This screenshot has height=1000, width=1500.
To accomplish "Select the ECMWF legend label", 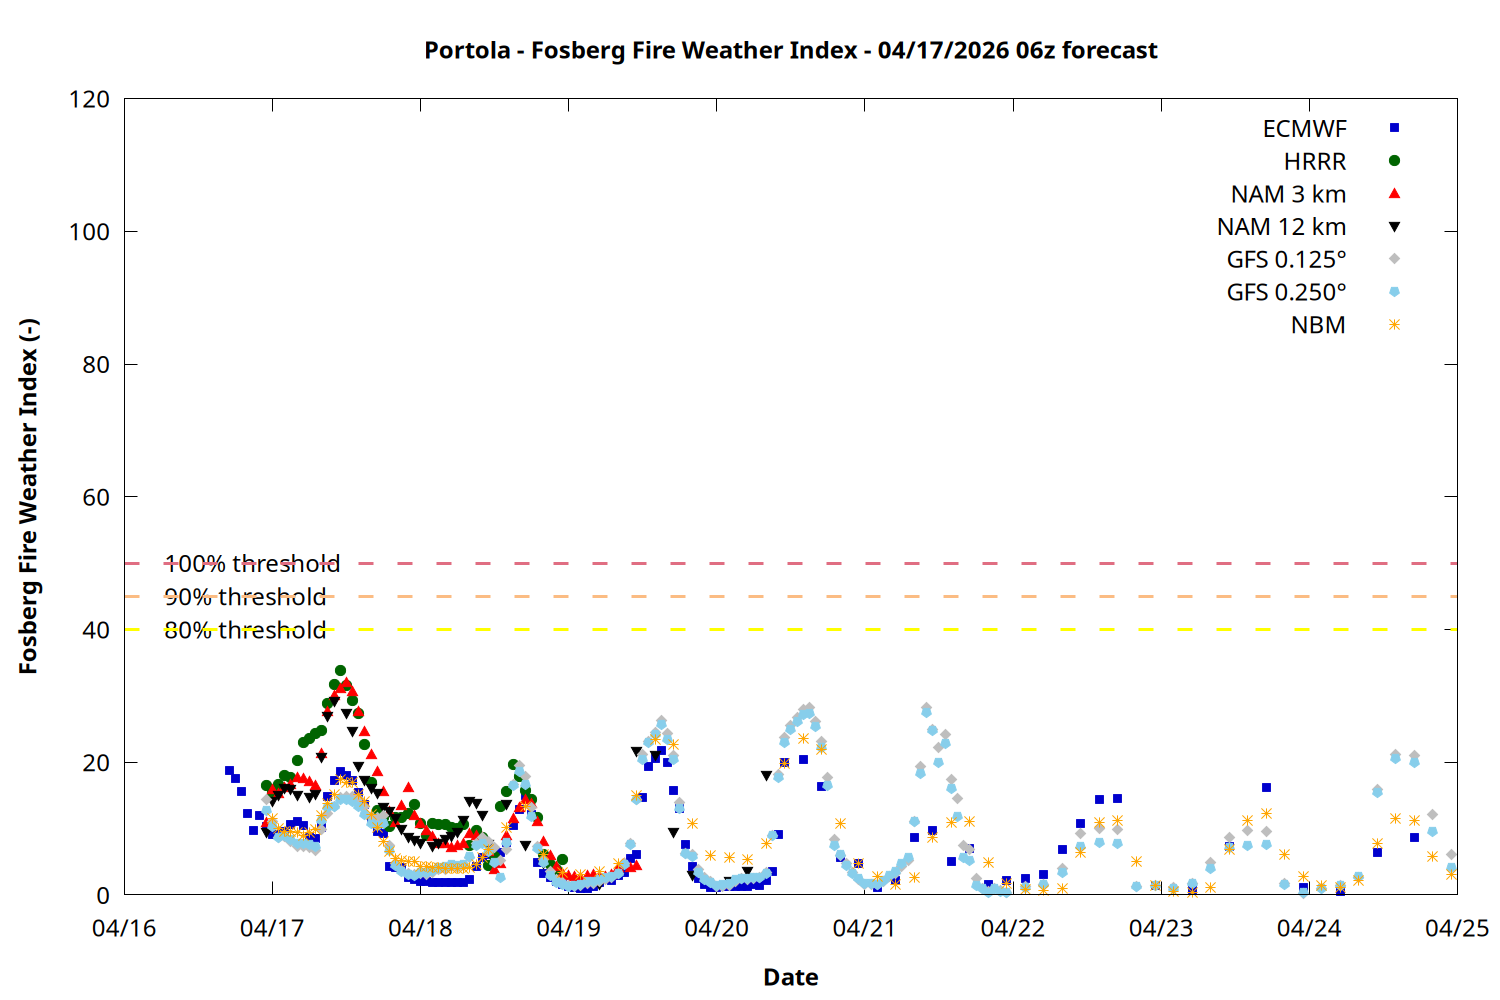I will 1304,129.
